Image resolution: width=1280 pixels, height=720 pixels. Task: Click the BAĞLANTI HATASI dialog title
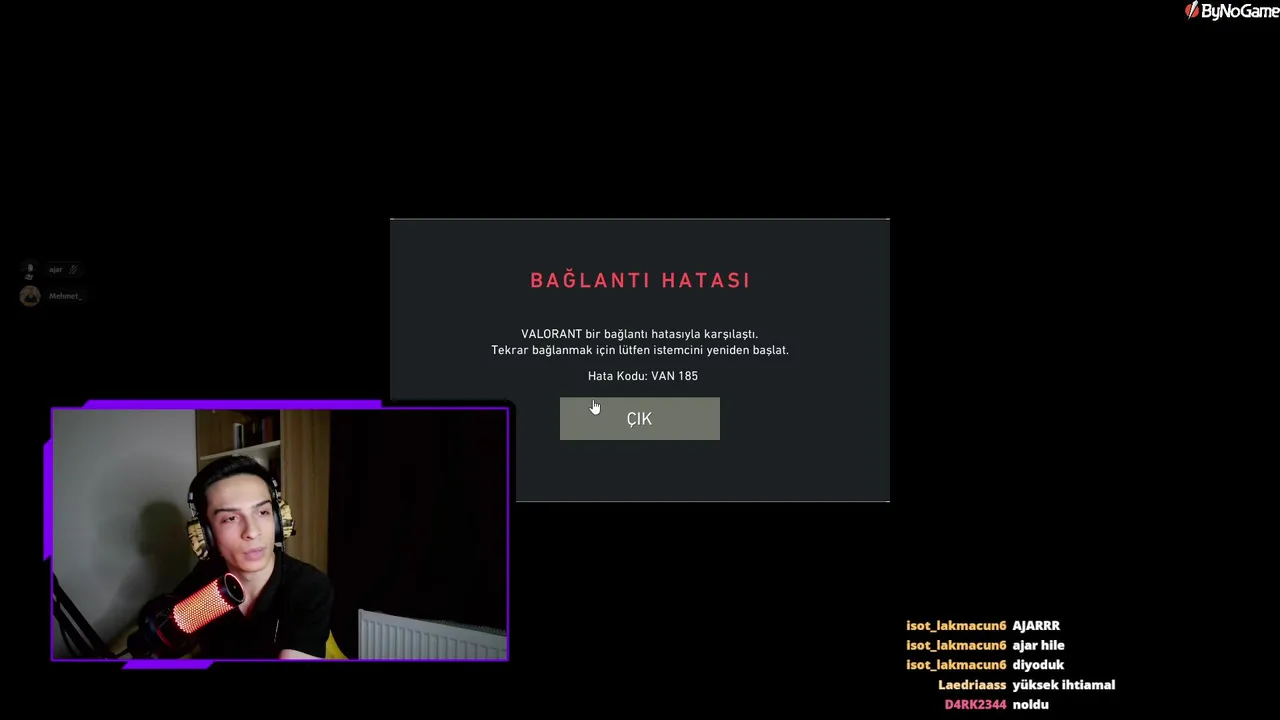point(640,280)
